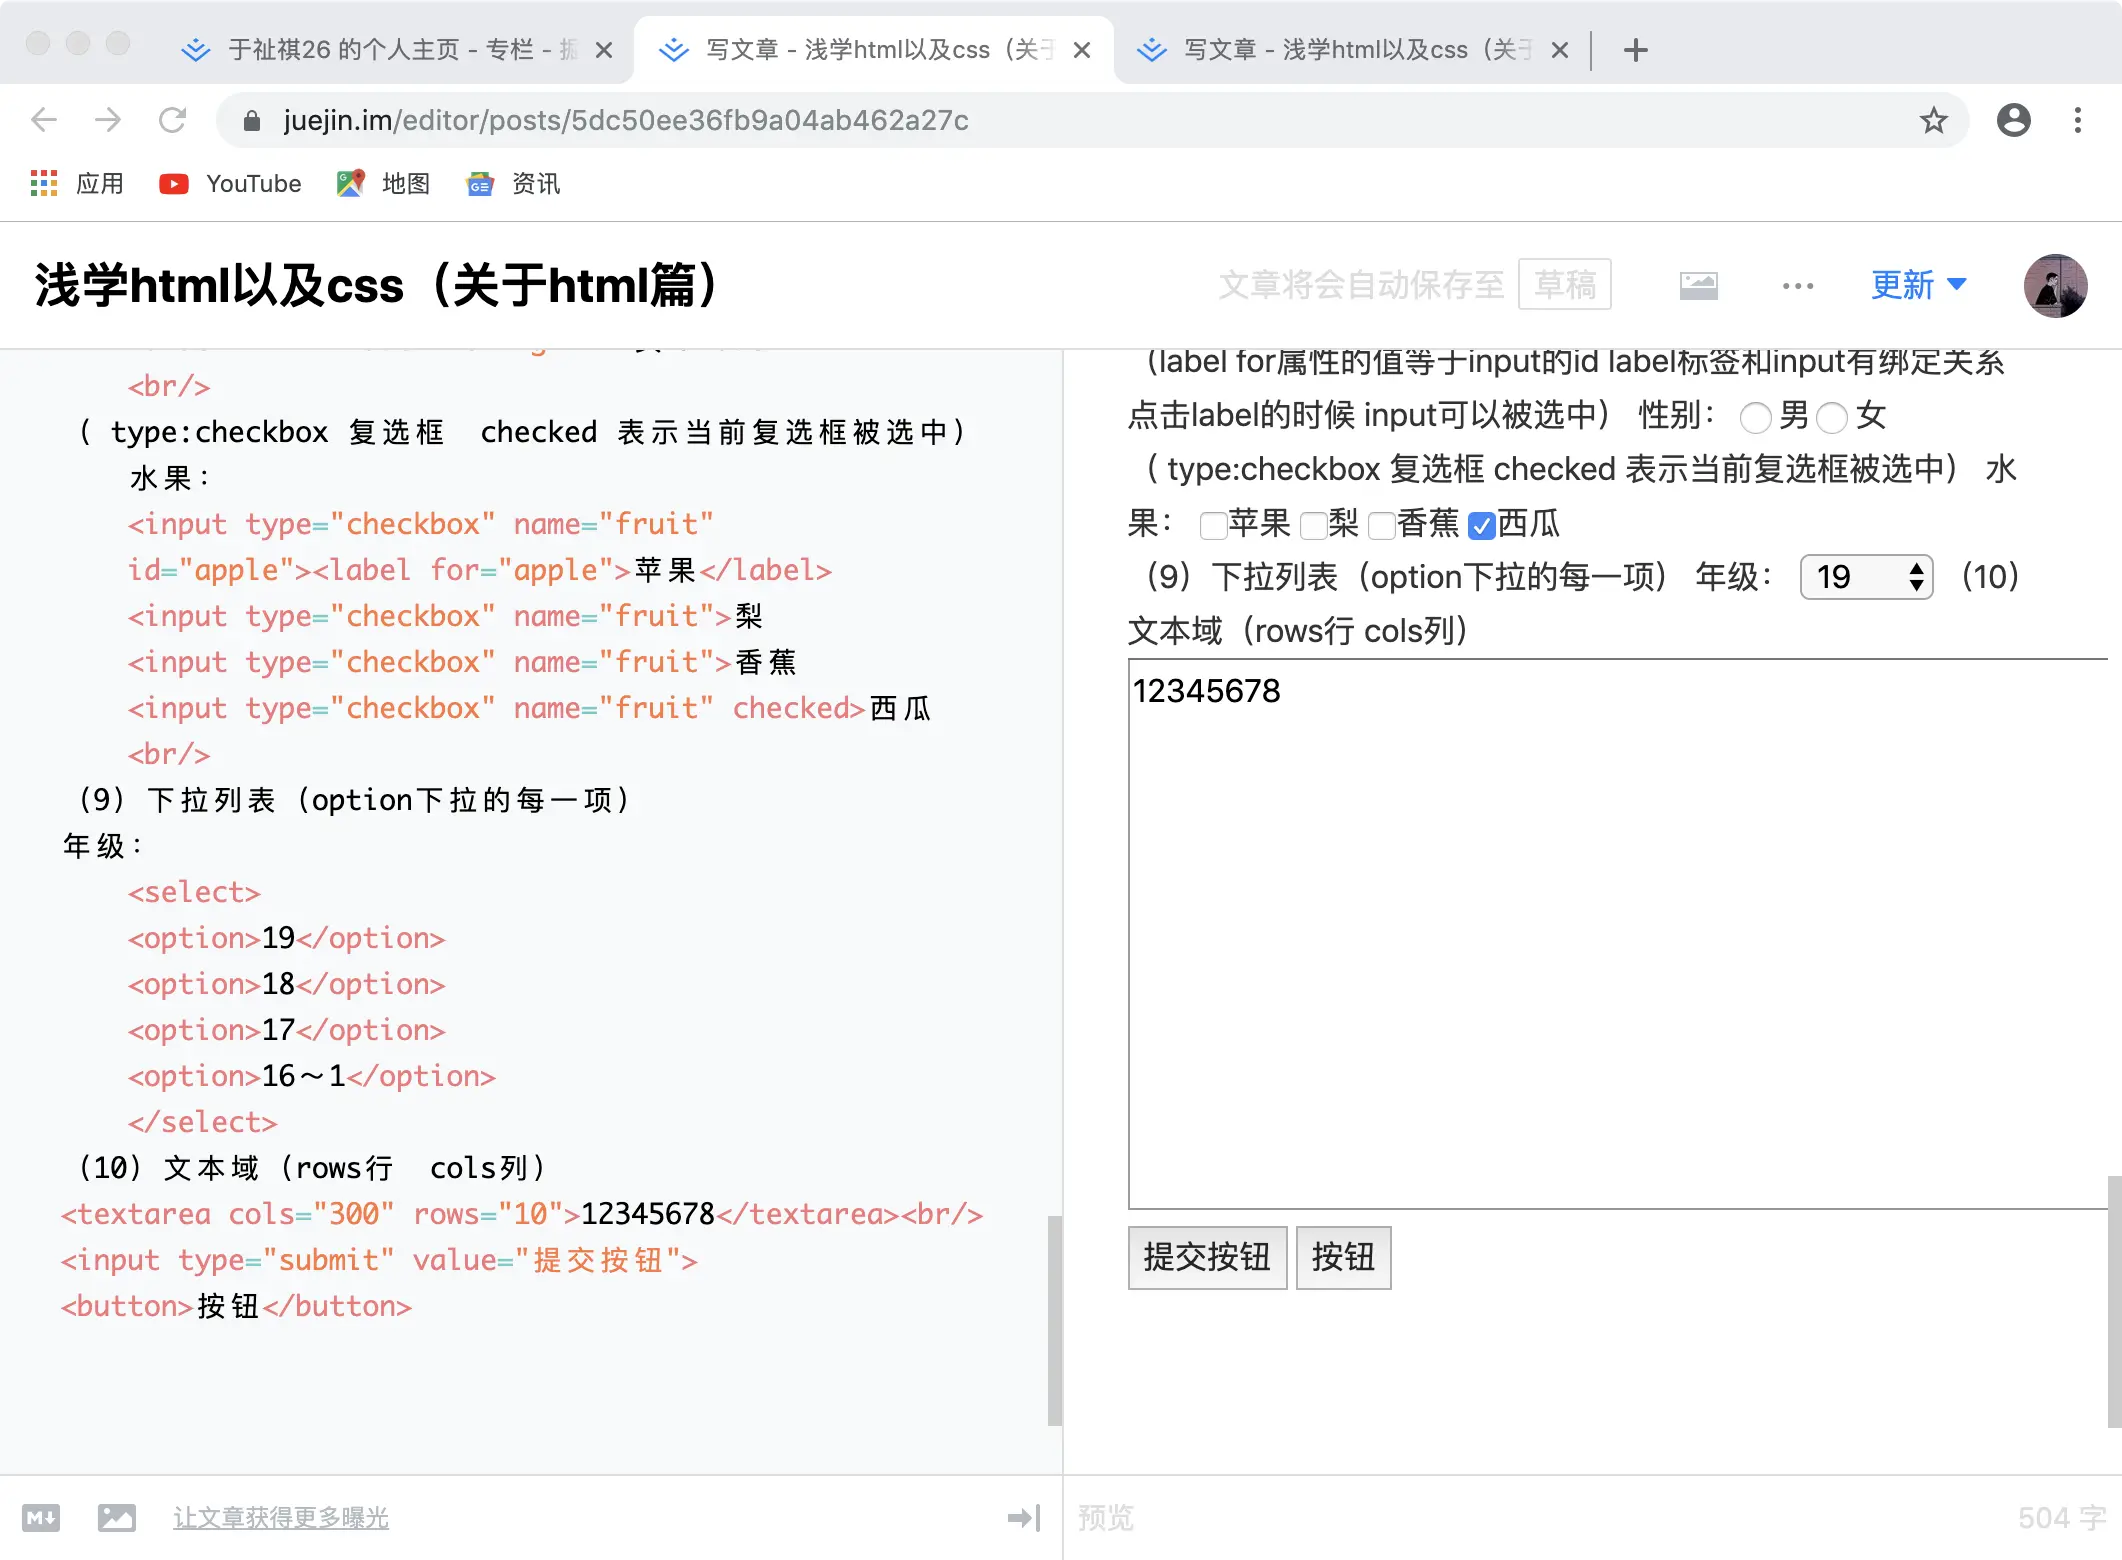Reload the page with the refresh icon

pyautogui.click(x=173, y=121)
